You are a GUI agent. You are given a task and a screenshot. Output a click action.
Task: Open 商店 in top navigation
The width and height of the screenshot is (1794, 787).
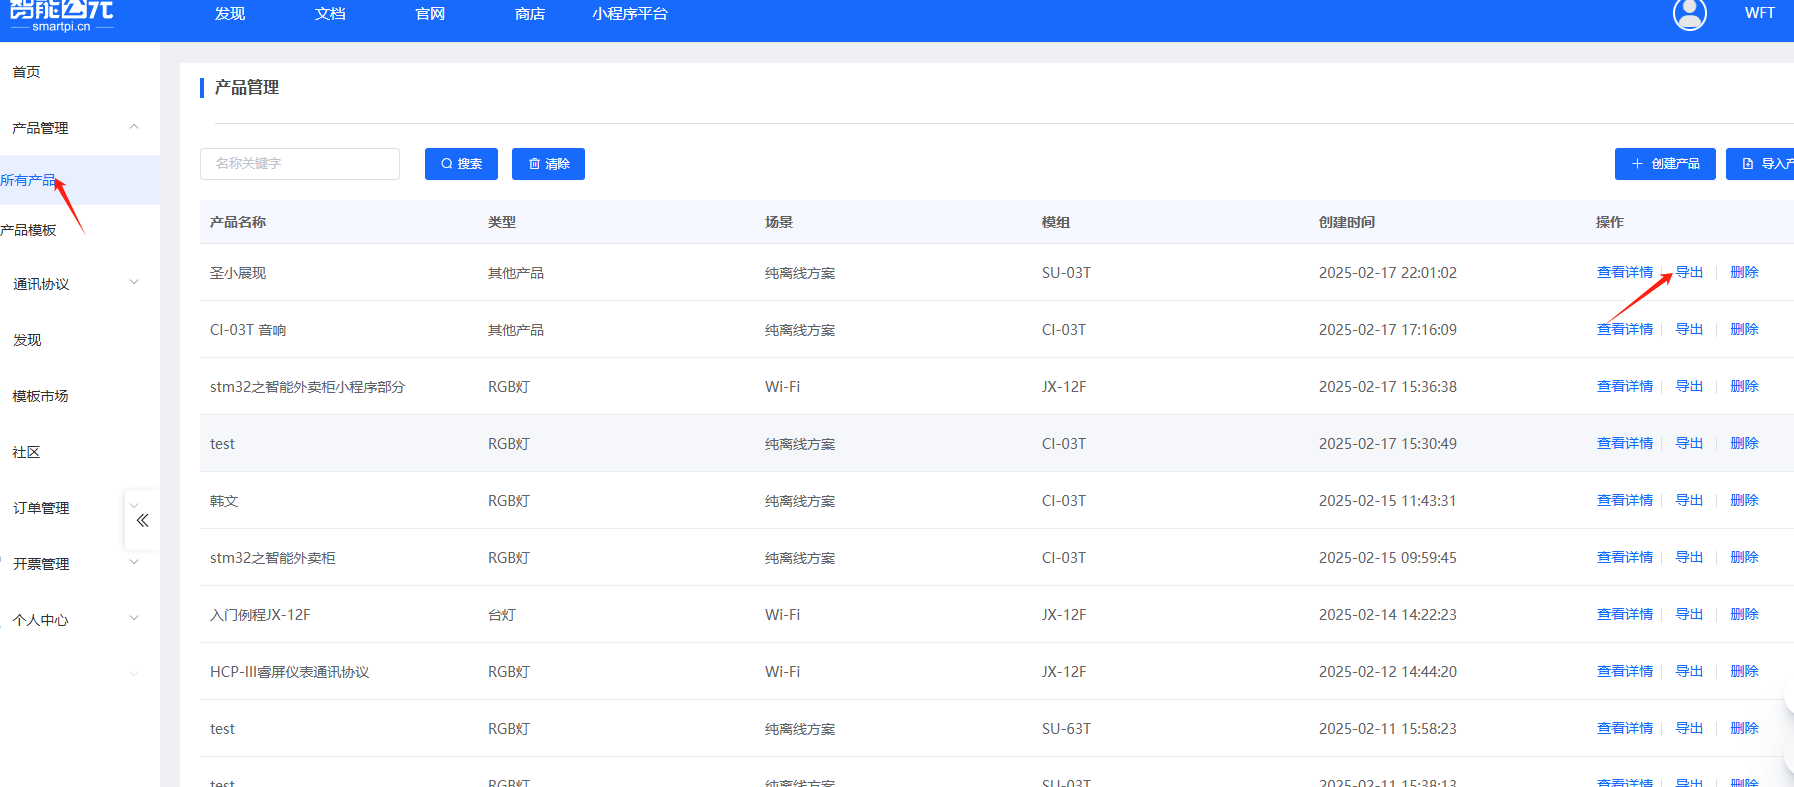529,14
